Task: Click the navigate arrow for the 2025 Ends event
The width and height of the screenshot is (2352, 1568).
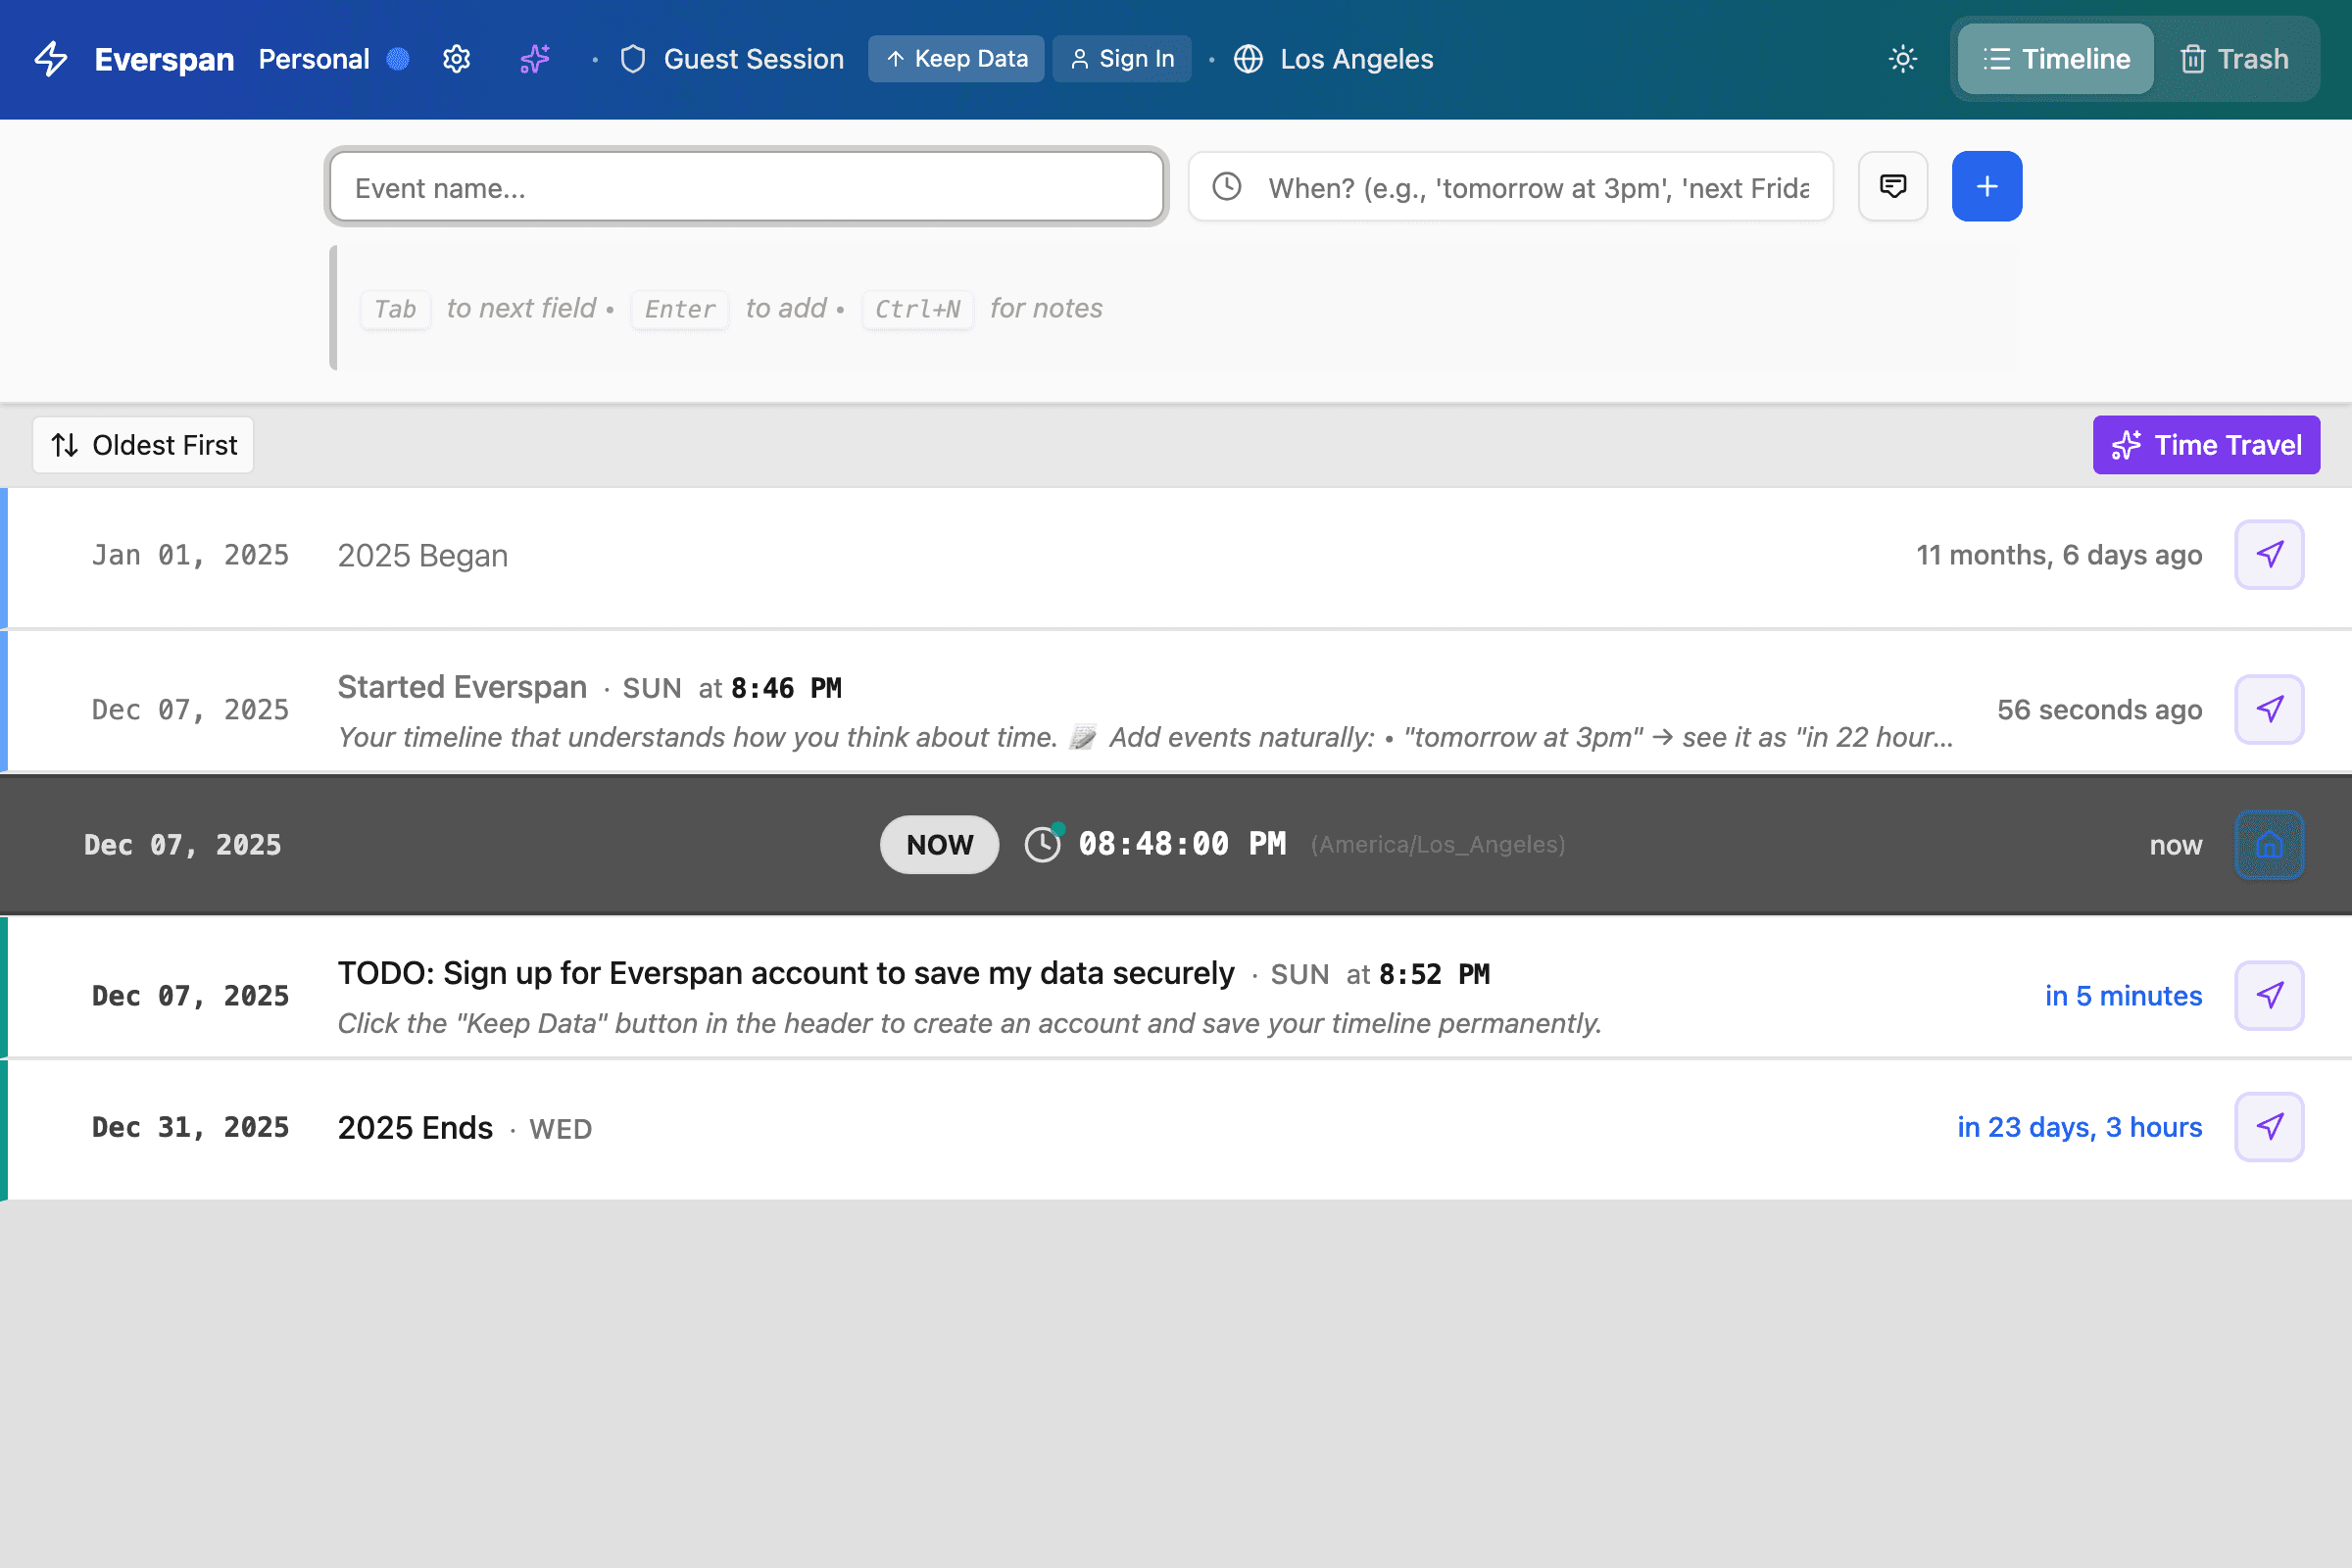Action: coord(2268,1127)
